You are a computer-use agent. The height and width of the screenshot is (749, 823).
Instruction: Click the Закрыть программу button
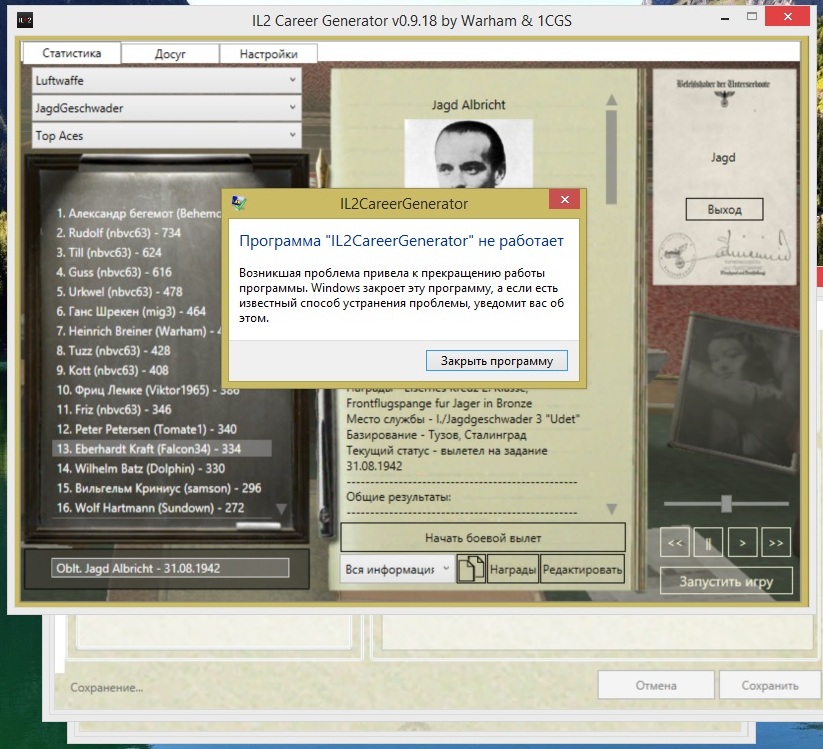pyautogui.click(x=497, y=361)
